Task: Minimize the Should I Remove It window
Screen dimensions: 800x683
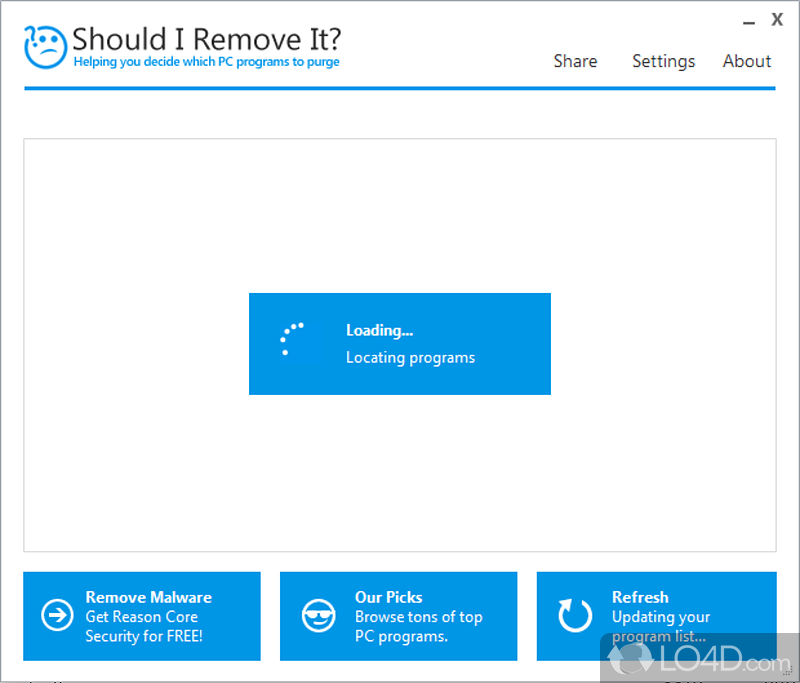Action: [748, 22]
